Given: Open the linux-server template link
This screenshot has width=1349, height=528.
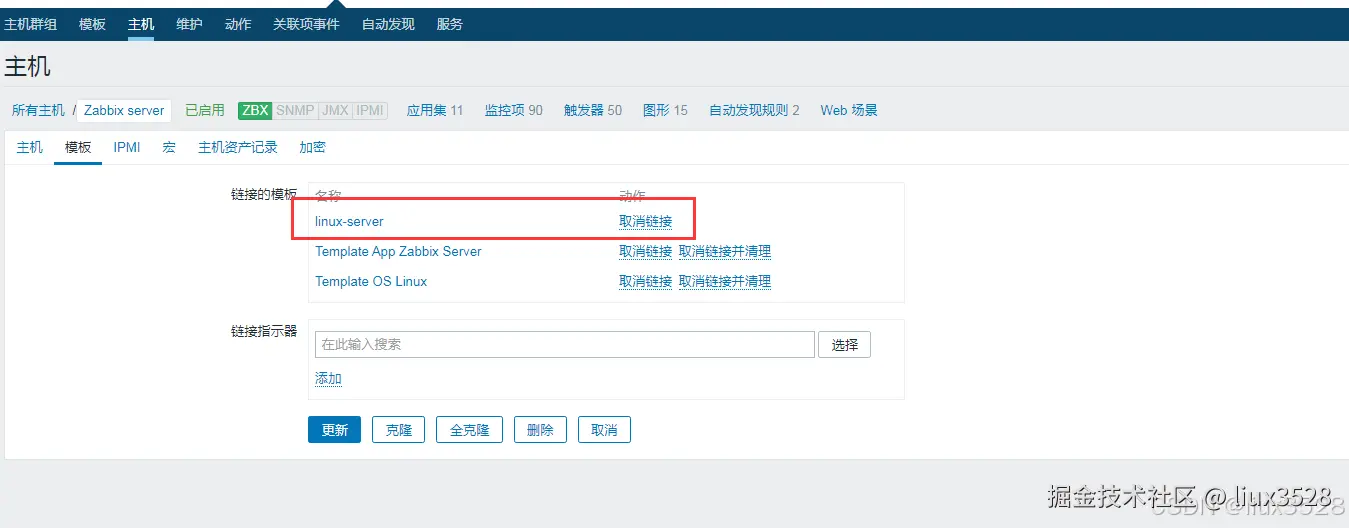Looking at the screenshot, I should coord(349,221).
